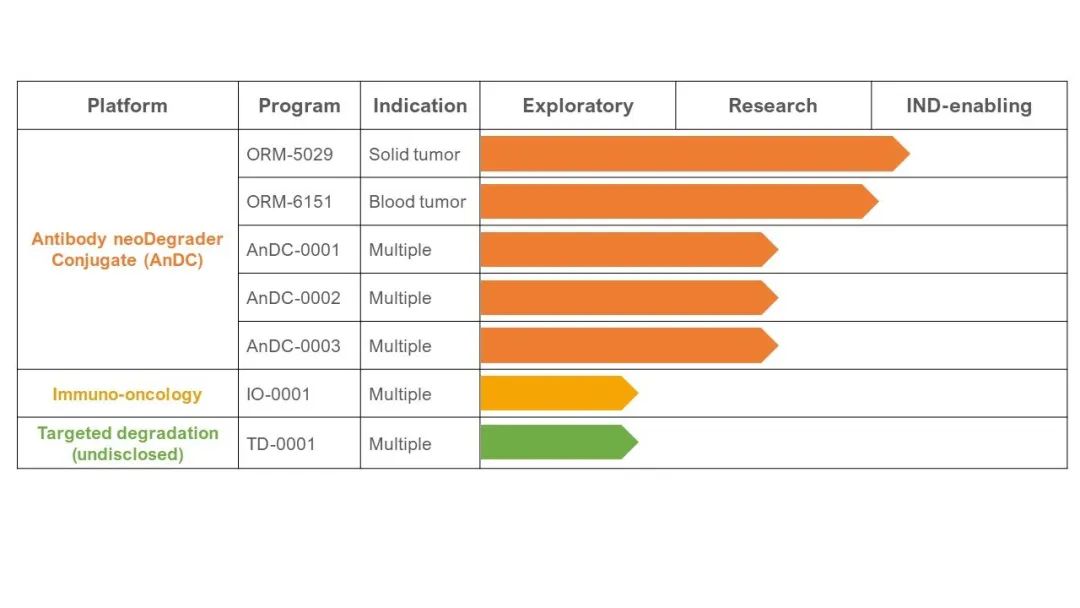The image size is (1080, 608).
Task: Select the TD-0001 program cell
Action: tap(299, 443)
